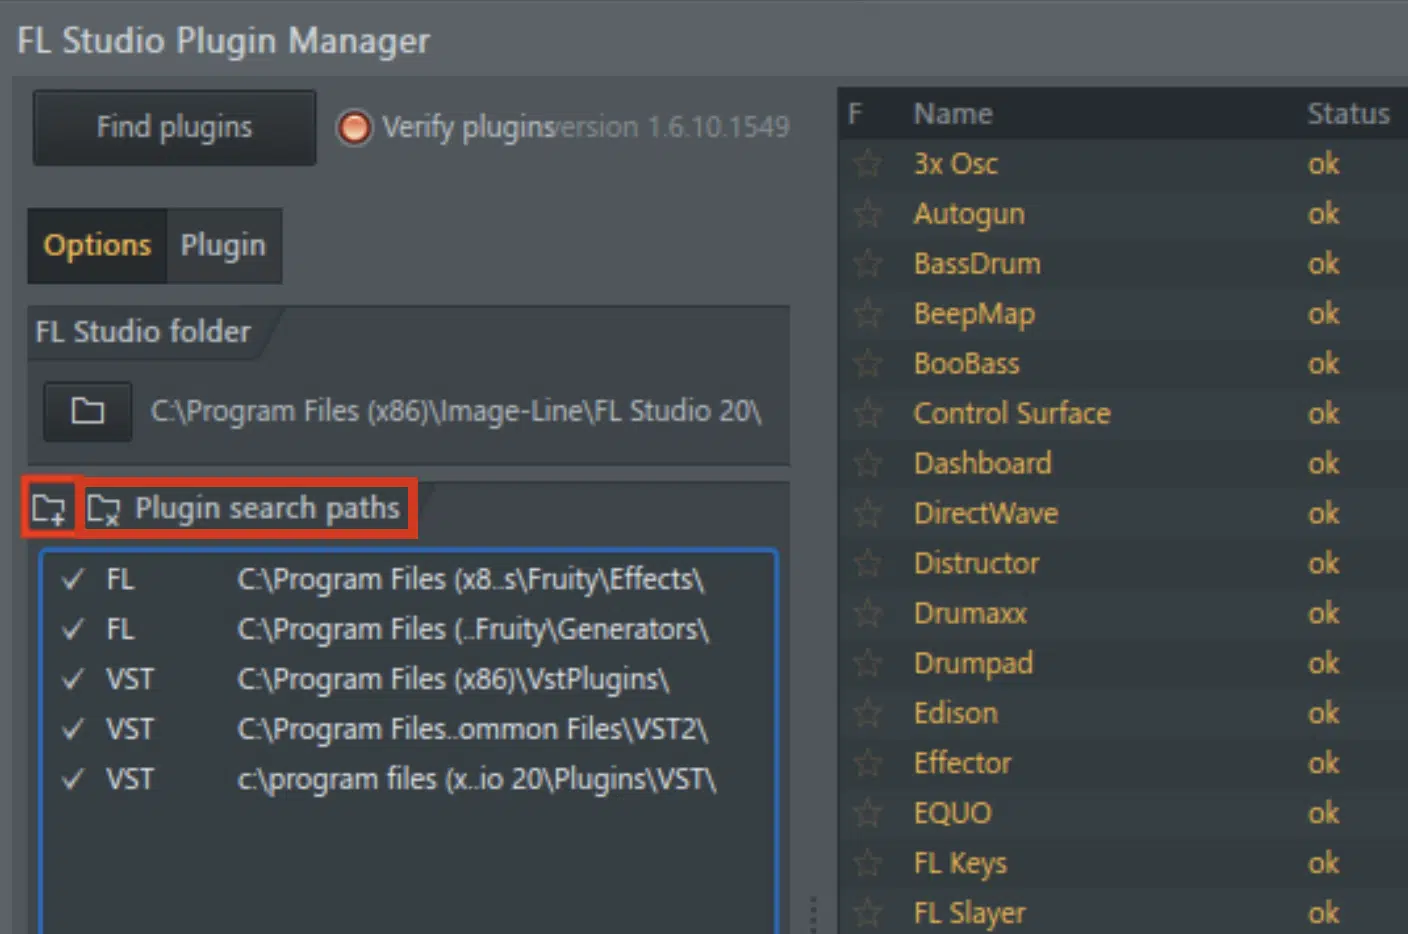The height and width of the screenshot is (934, 1408).
Task: Favorite the BeepMap plugin
Action: click(x=867, y=313)
